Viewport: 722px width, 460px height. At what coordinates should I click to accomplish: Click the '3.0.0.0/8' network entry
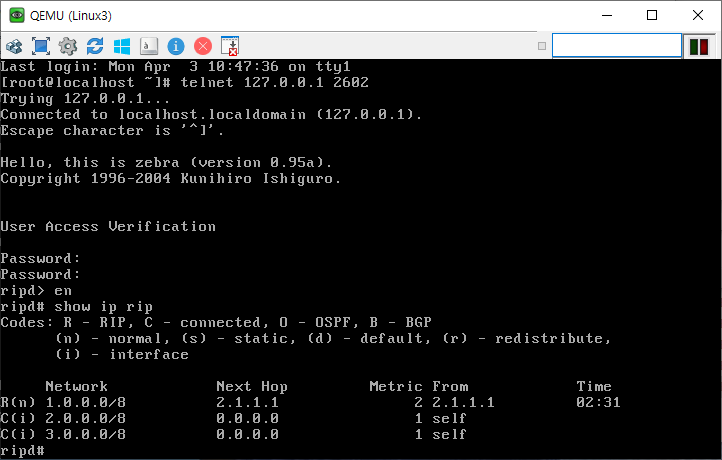86,435
